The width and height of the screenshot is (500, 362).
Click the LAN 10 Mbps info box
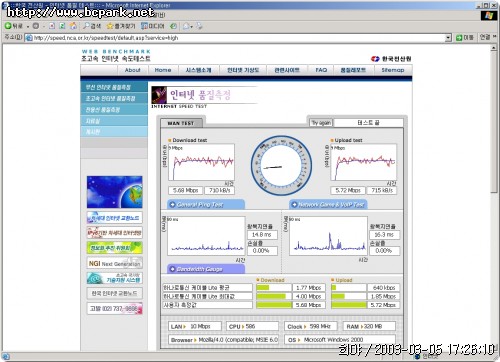click(x=195, y=326)
